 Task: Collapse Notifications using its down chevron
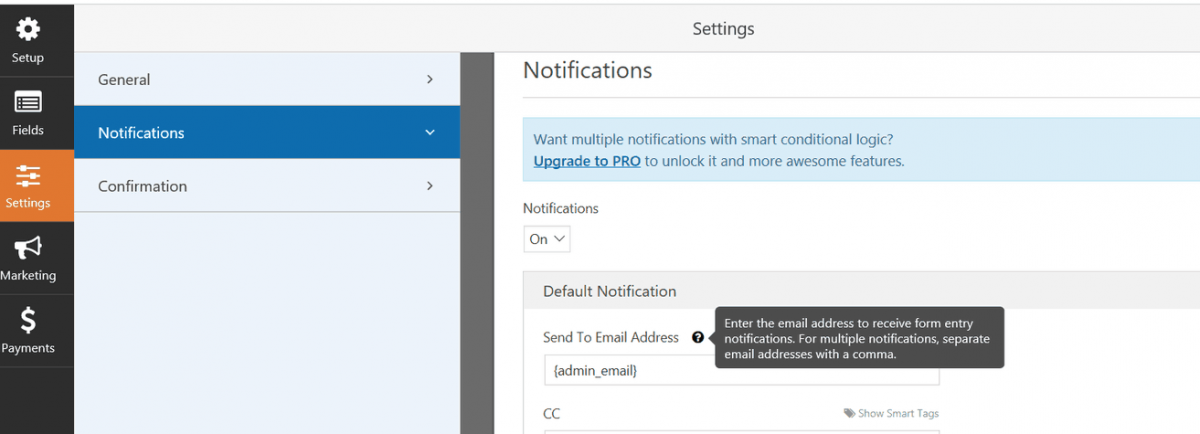(x=430, y=133)
